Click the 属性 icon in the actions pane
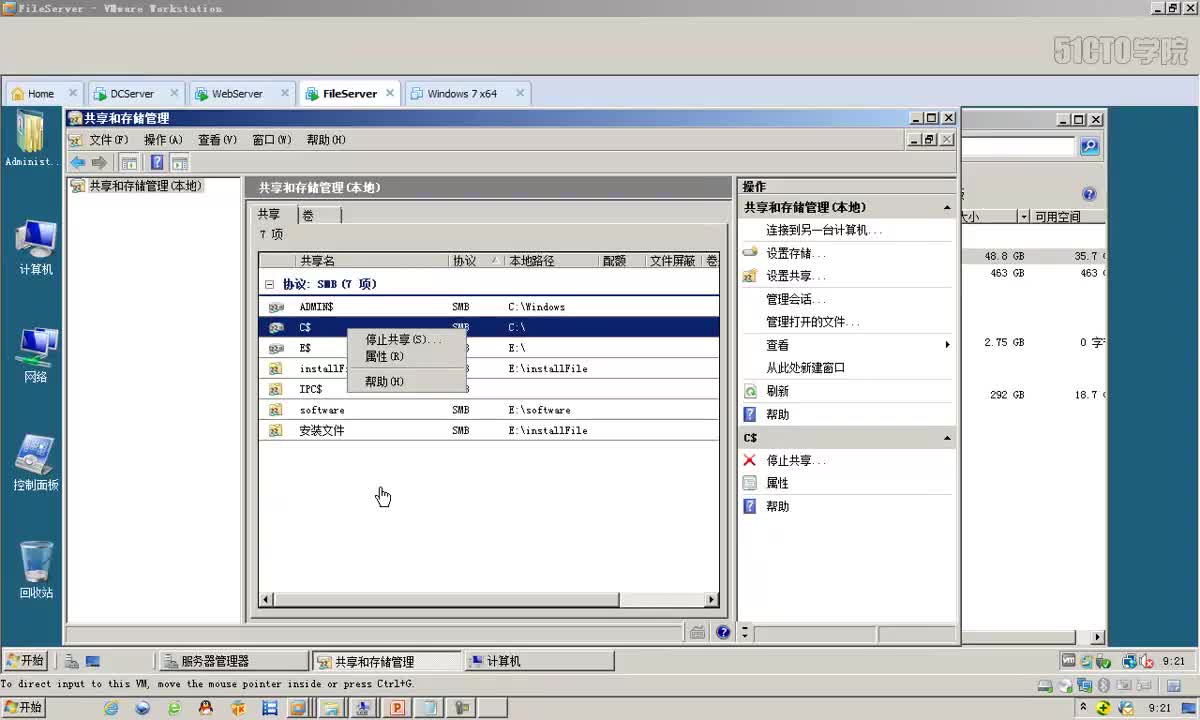1200x720 pixels. click(750, 483)
